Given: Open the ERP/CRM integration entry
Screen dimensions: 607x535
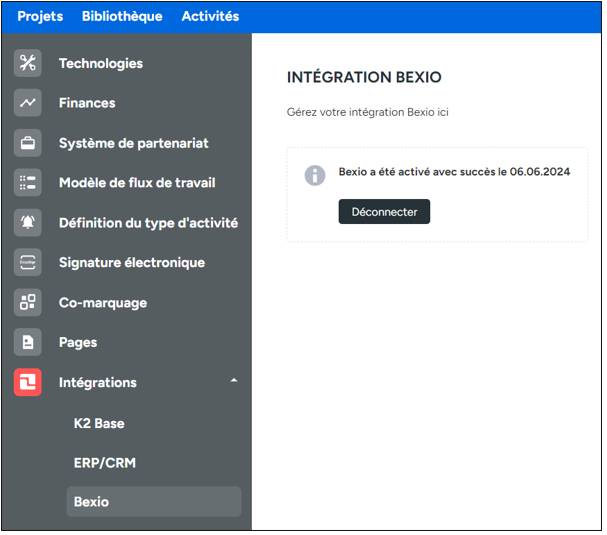Looking at the screenshot, I should (x=104, y=463).
